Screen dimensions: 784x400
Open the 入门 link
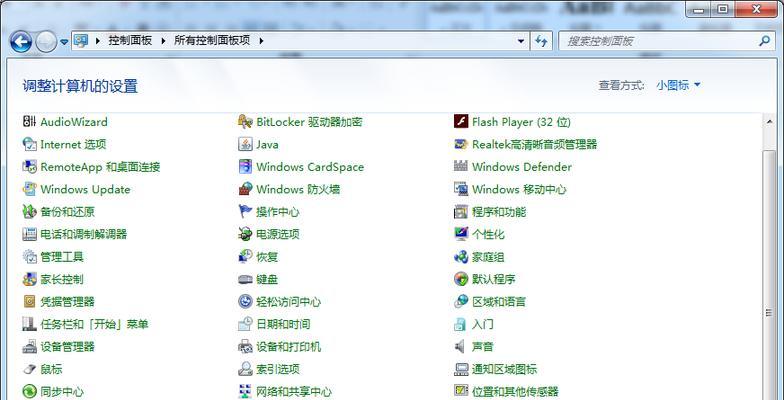pyautogui.click(x=482, y=324)
